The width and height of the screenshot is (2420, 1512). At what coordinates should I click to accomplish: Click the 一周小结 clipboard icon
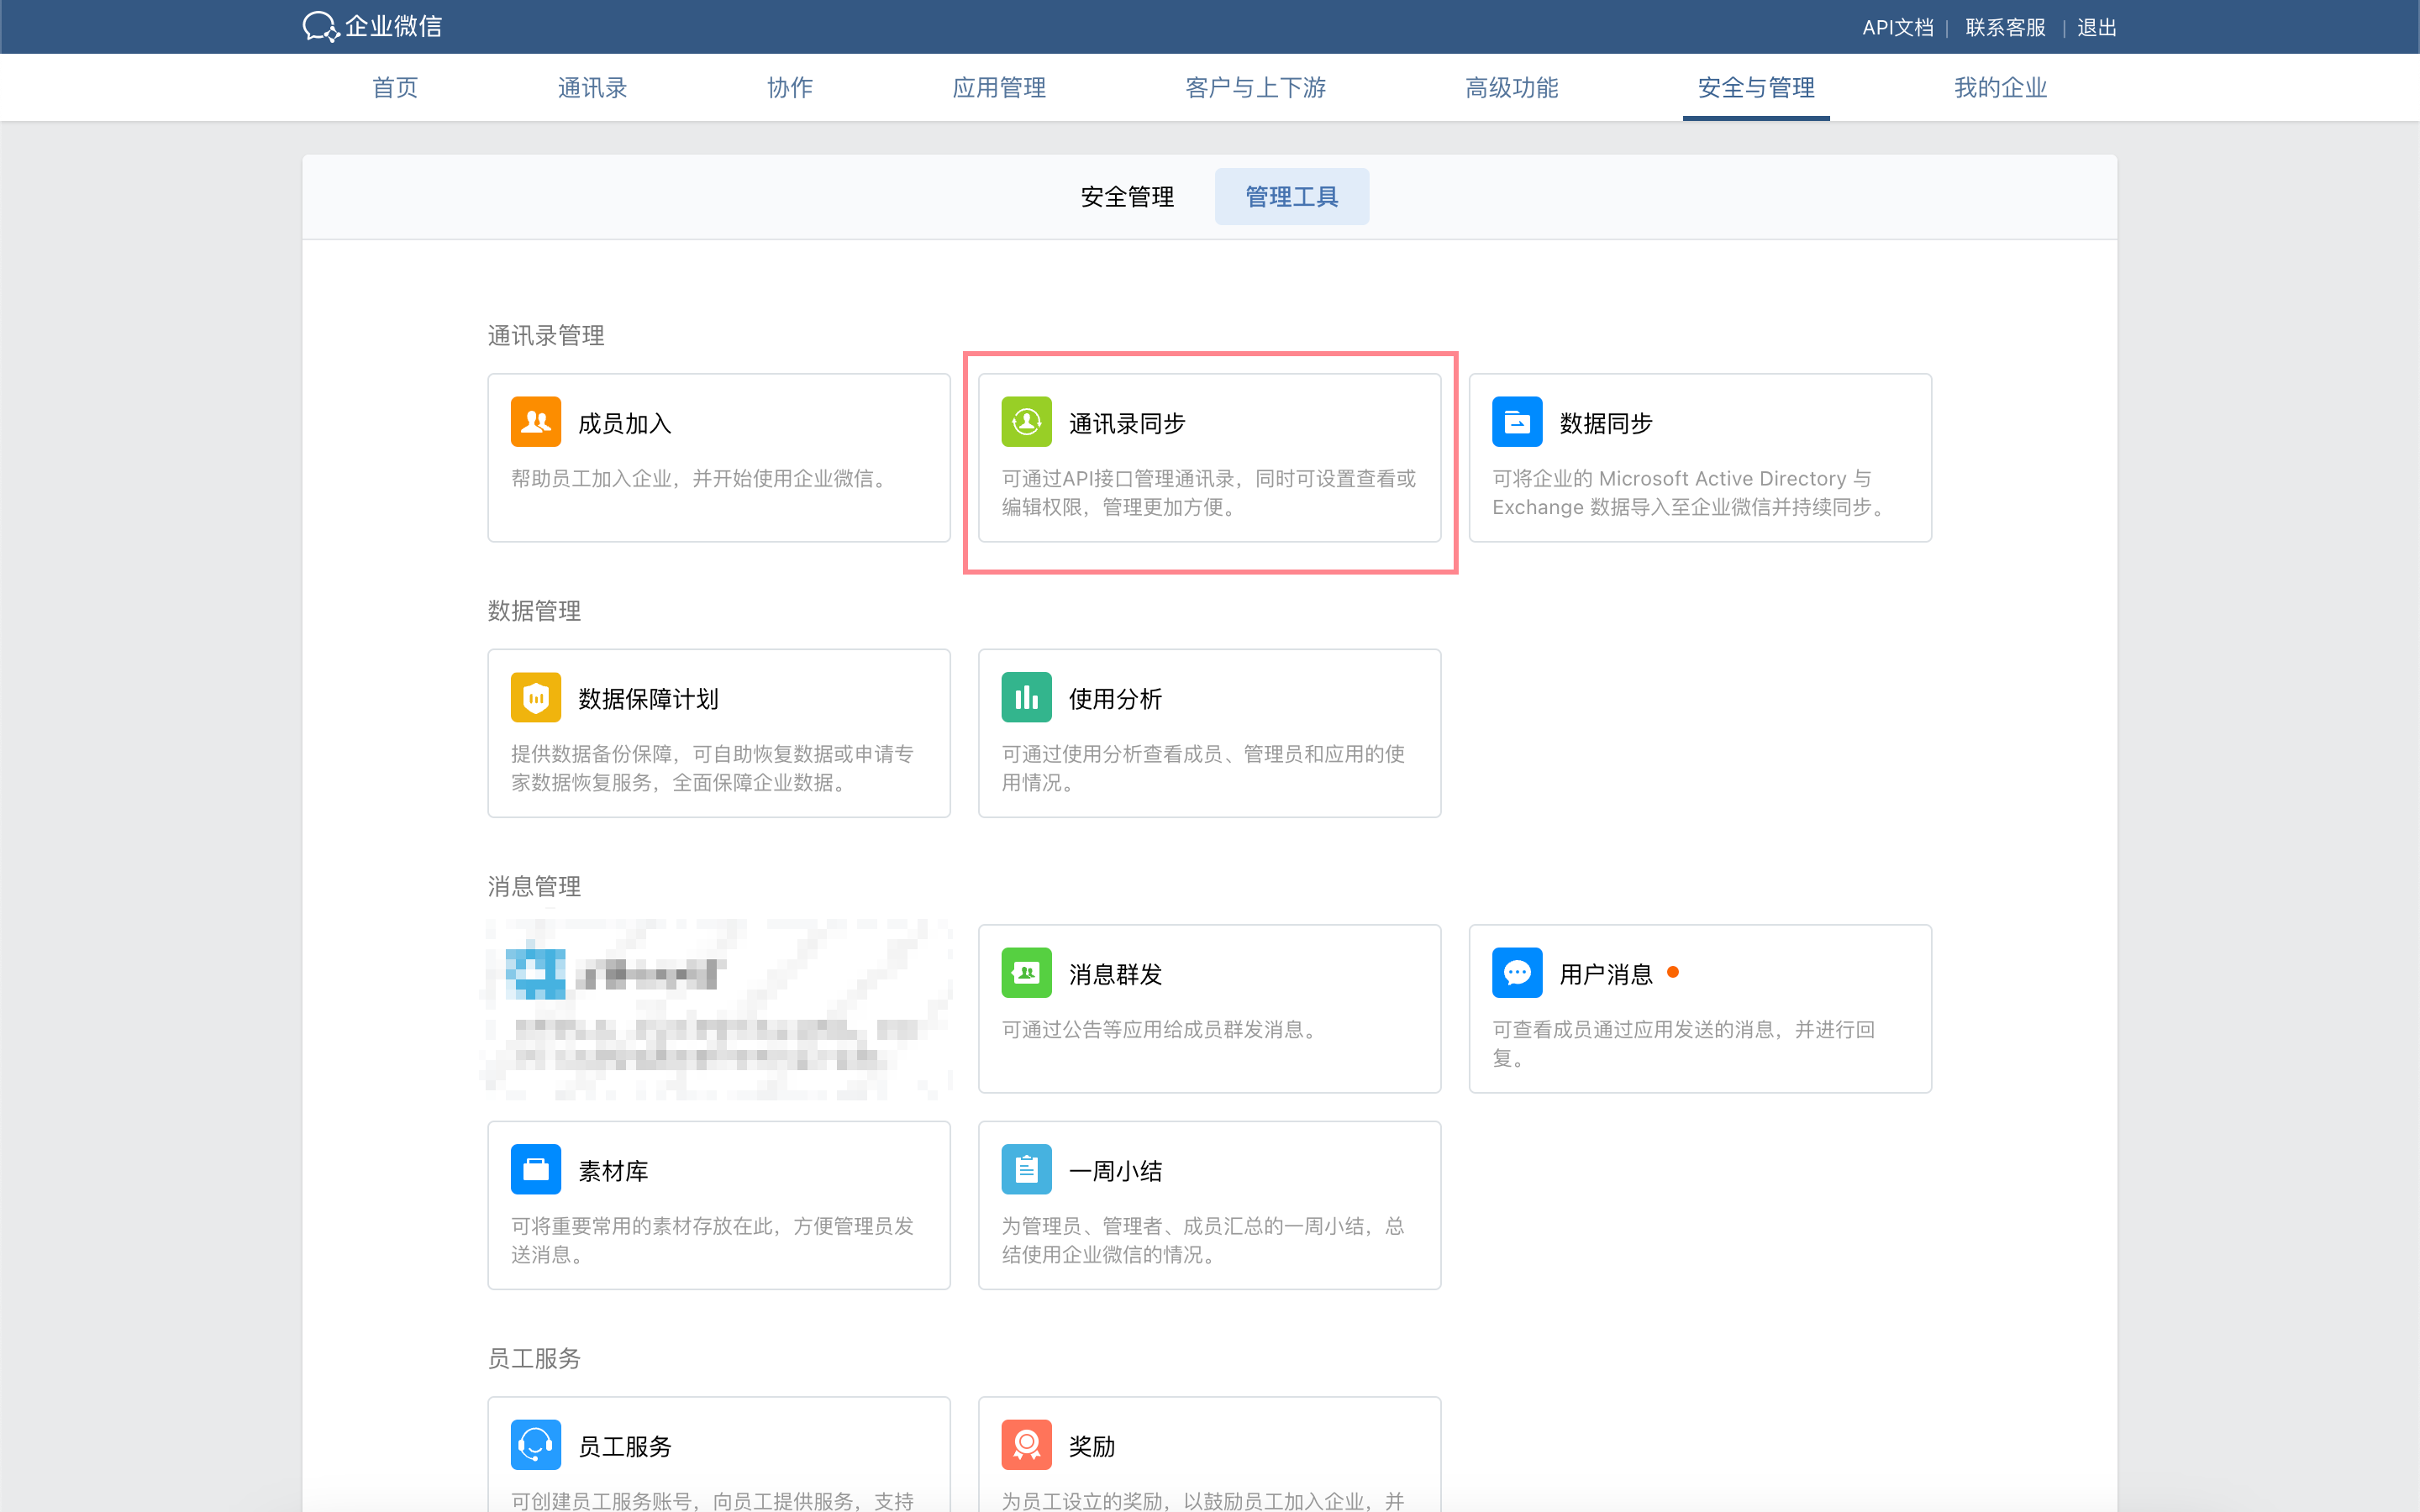1026,1169
